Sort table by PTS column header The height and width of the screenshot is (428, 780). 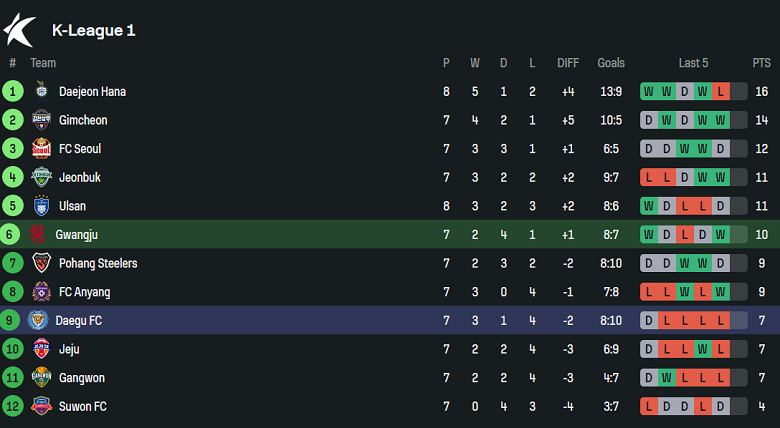click(x=761, y=63)
